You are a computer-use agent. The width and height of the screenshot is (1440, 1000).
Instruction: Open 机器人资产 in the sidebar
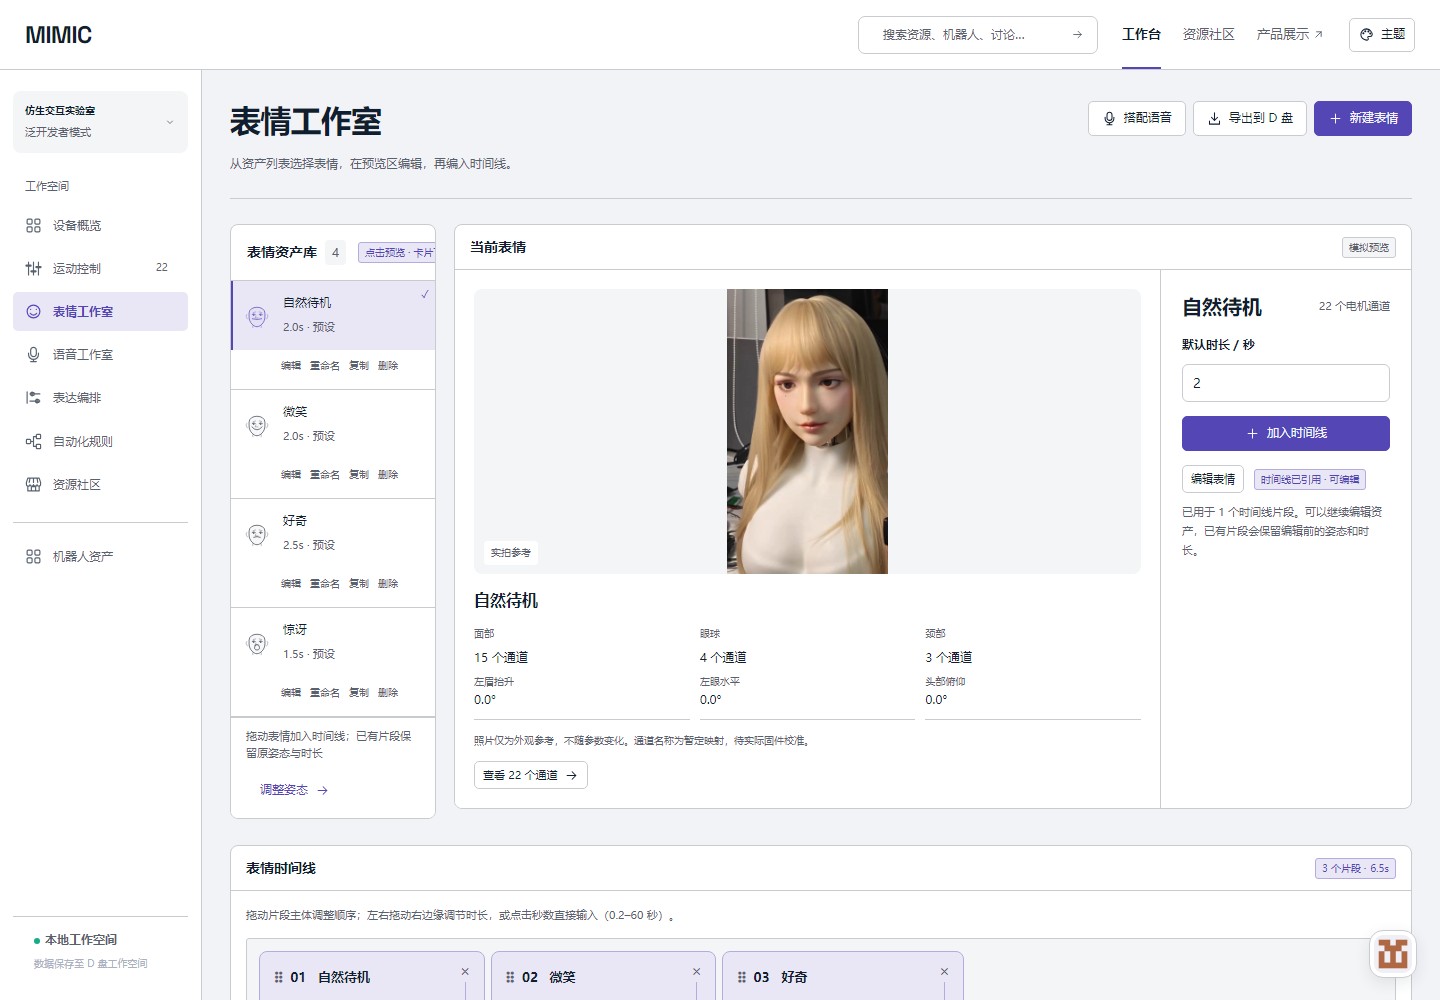pyautogui.click(x=100, y=556)
